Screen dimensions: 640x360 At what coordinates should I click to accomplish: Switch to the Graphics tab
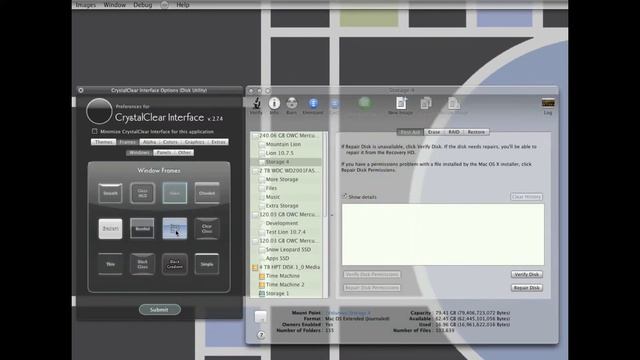pyautogui.click(x=194, y=142)
